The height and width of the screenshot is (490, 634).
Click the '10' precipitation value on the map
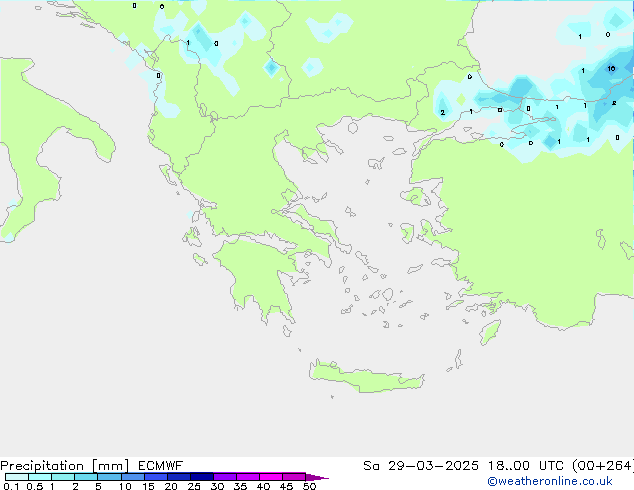(x=611, y=69)
